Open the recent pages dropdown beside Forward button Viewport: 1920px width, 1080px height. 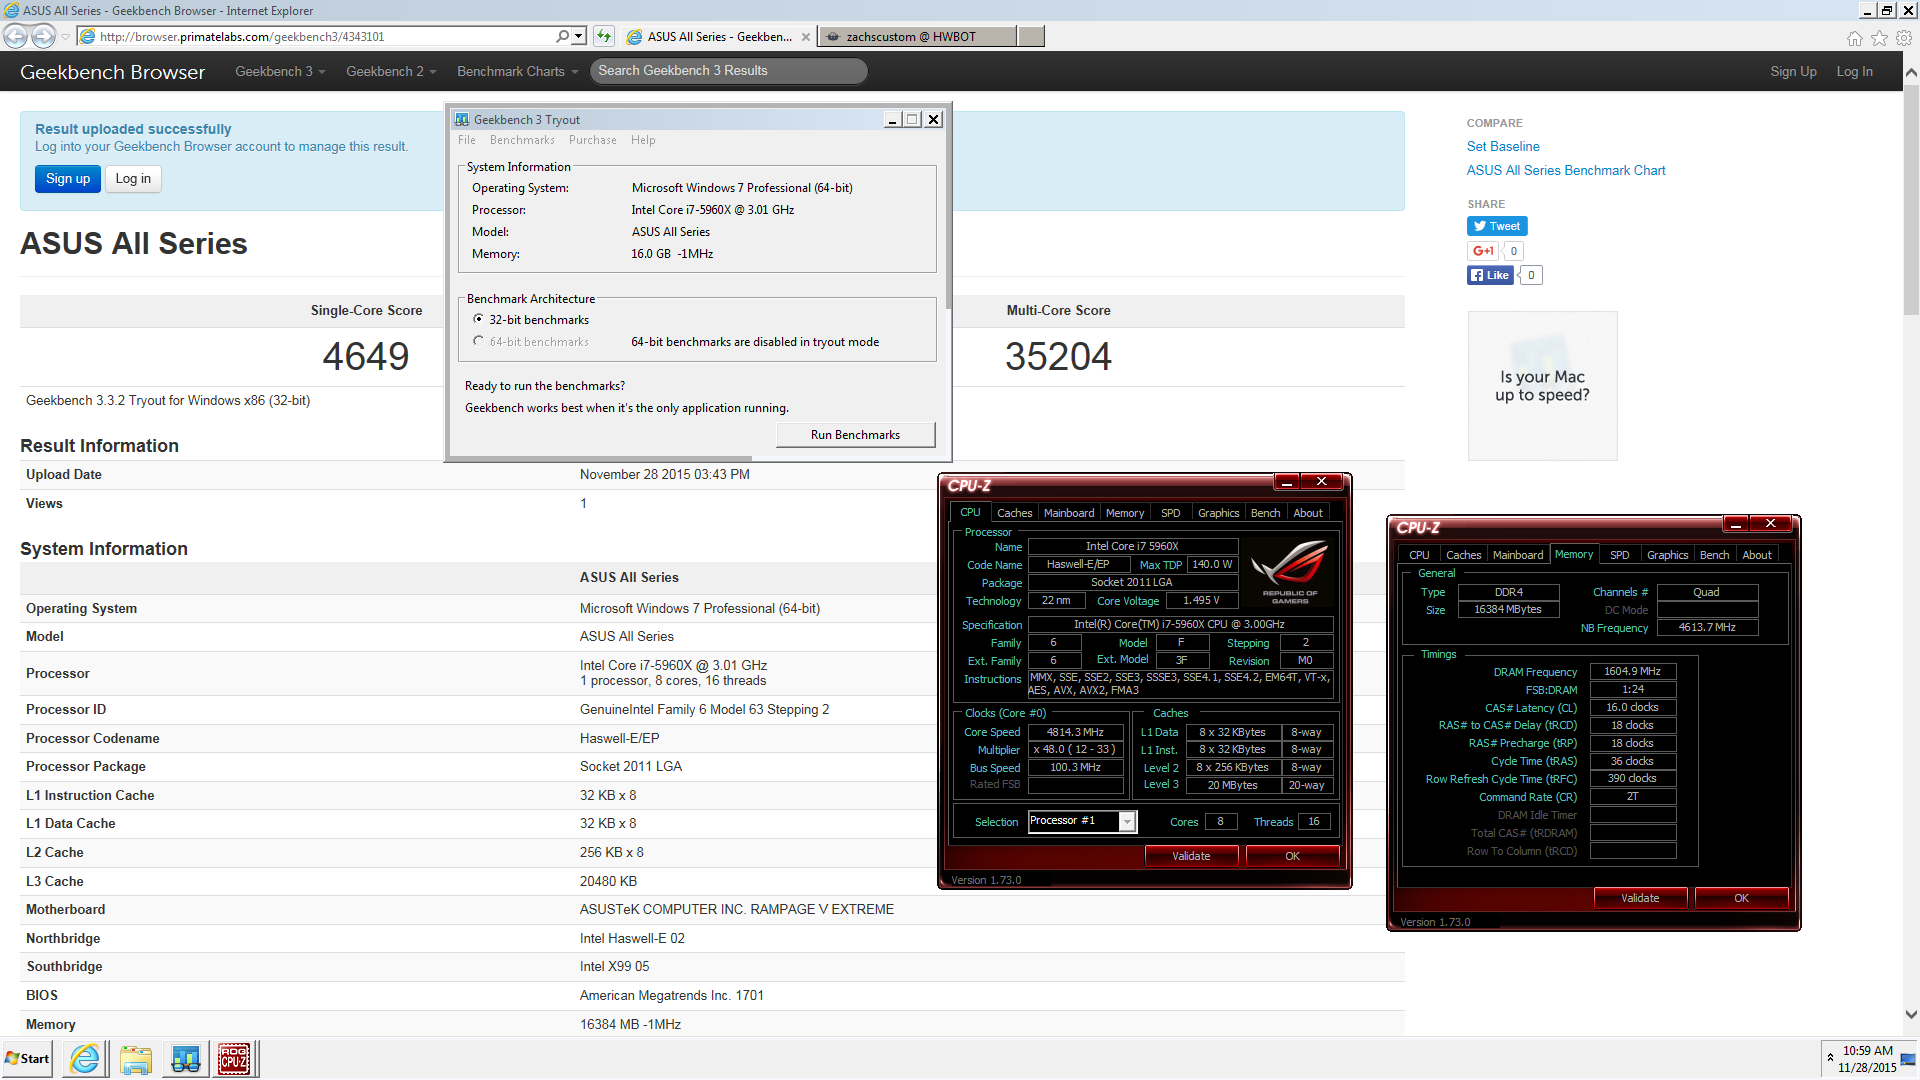[66, 37]
